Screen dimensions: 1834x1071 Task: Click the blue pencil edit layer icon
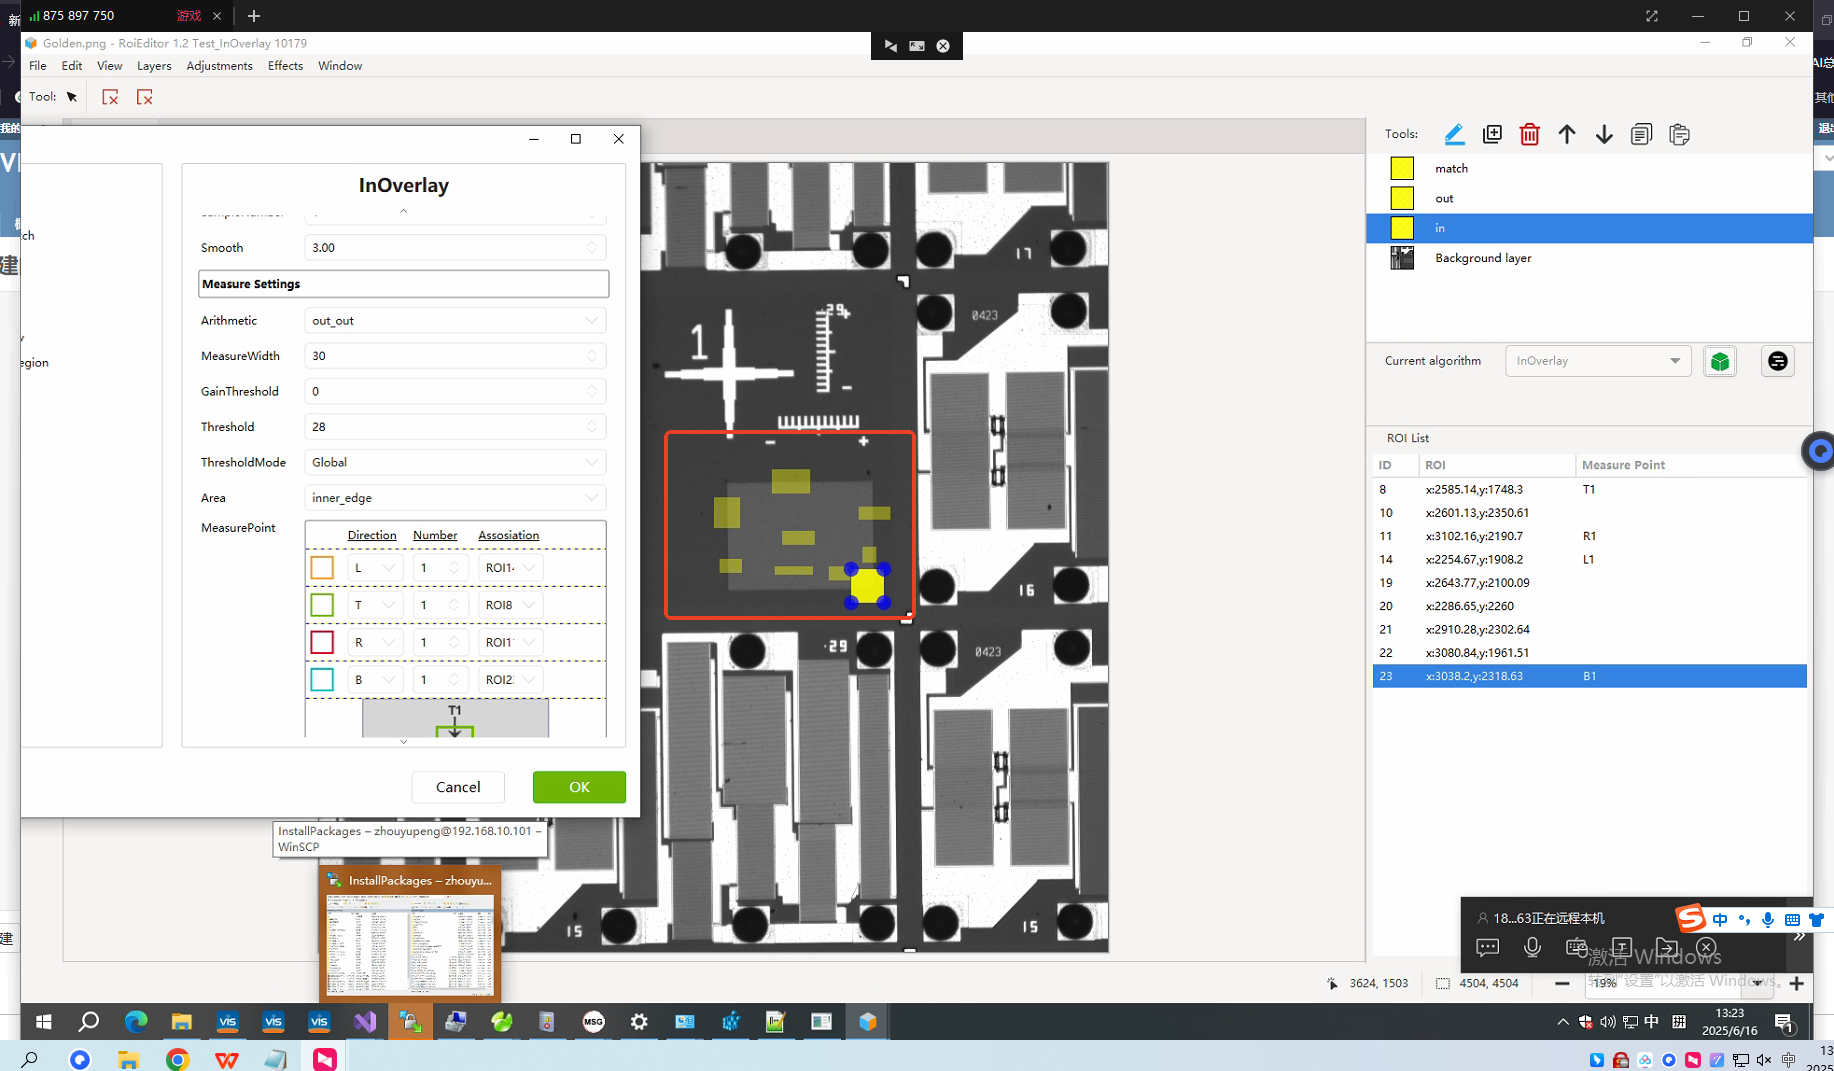coord(1454,134)
